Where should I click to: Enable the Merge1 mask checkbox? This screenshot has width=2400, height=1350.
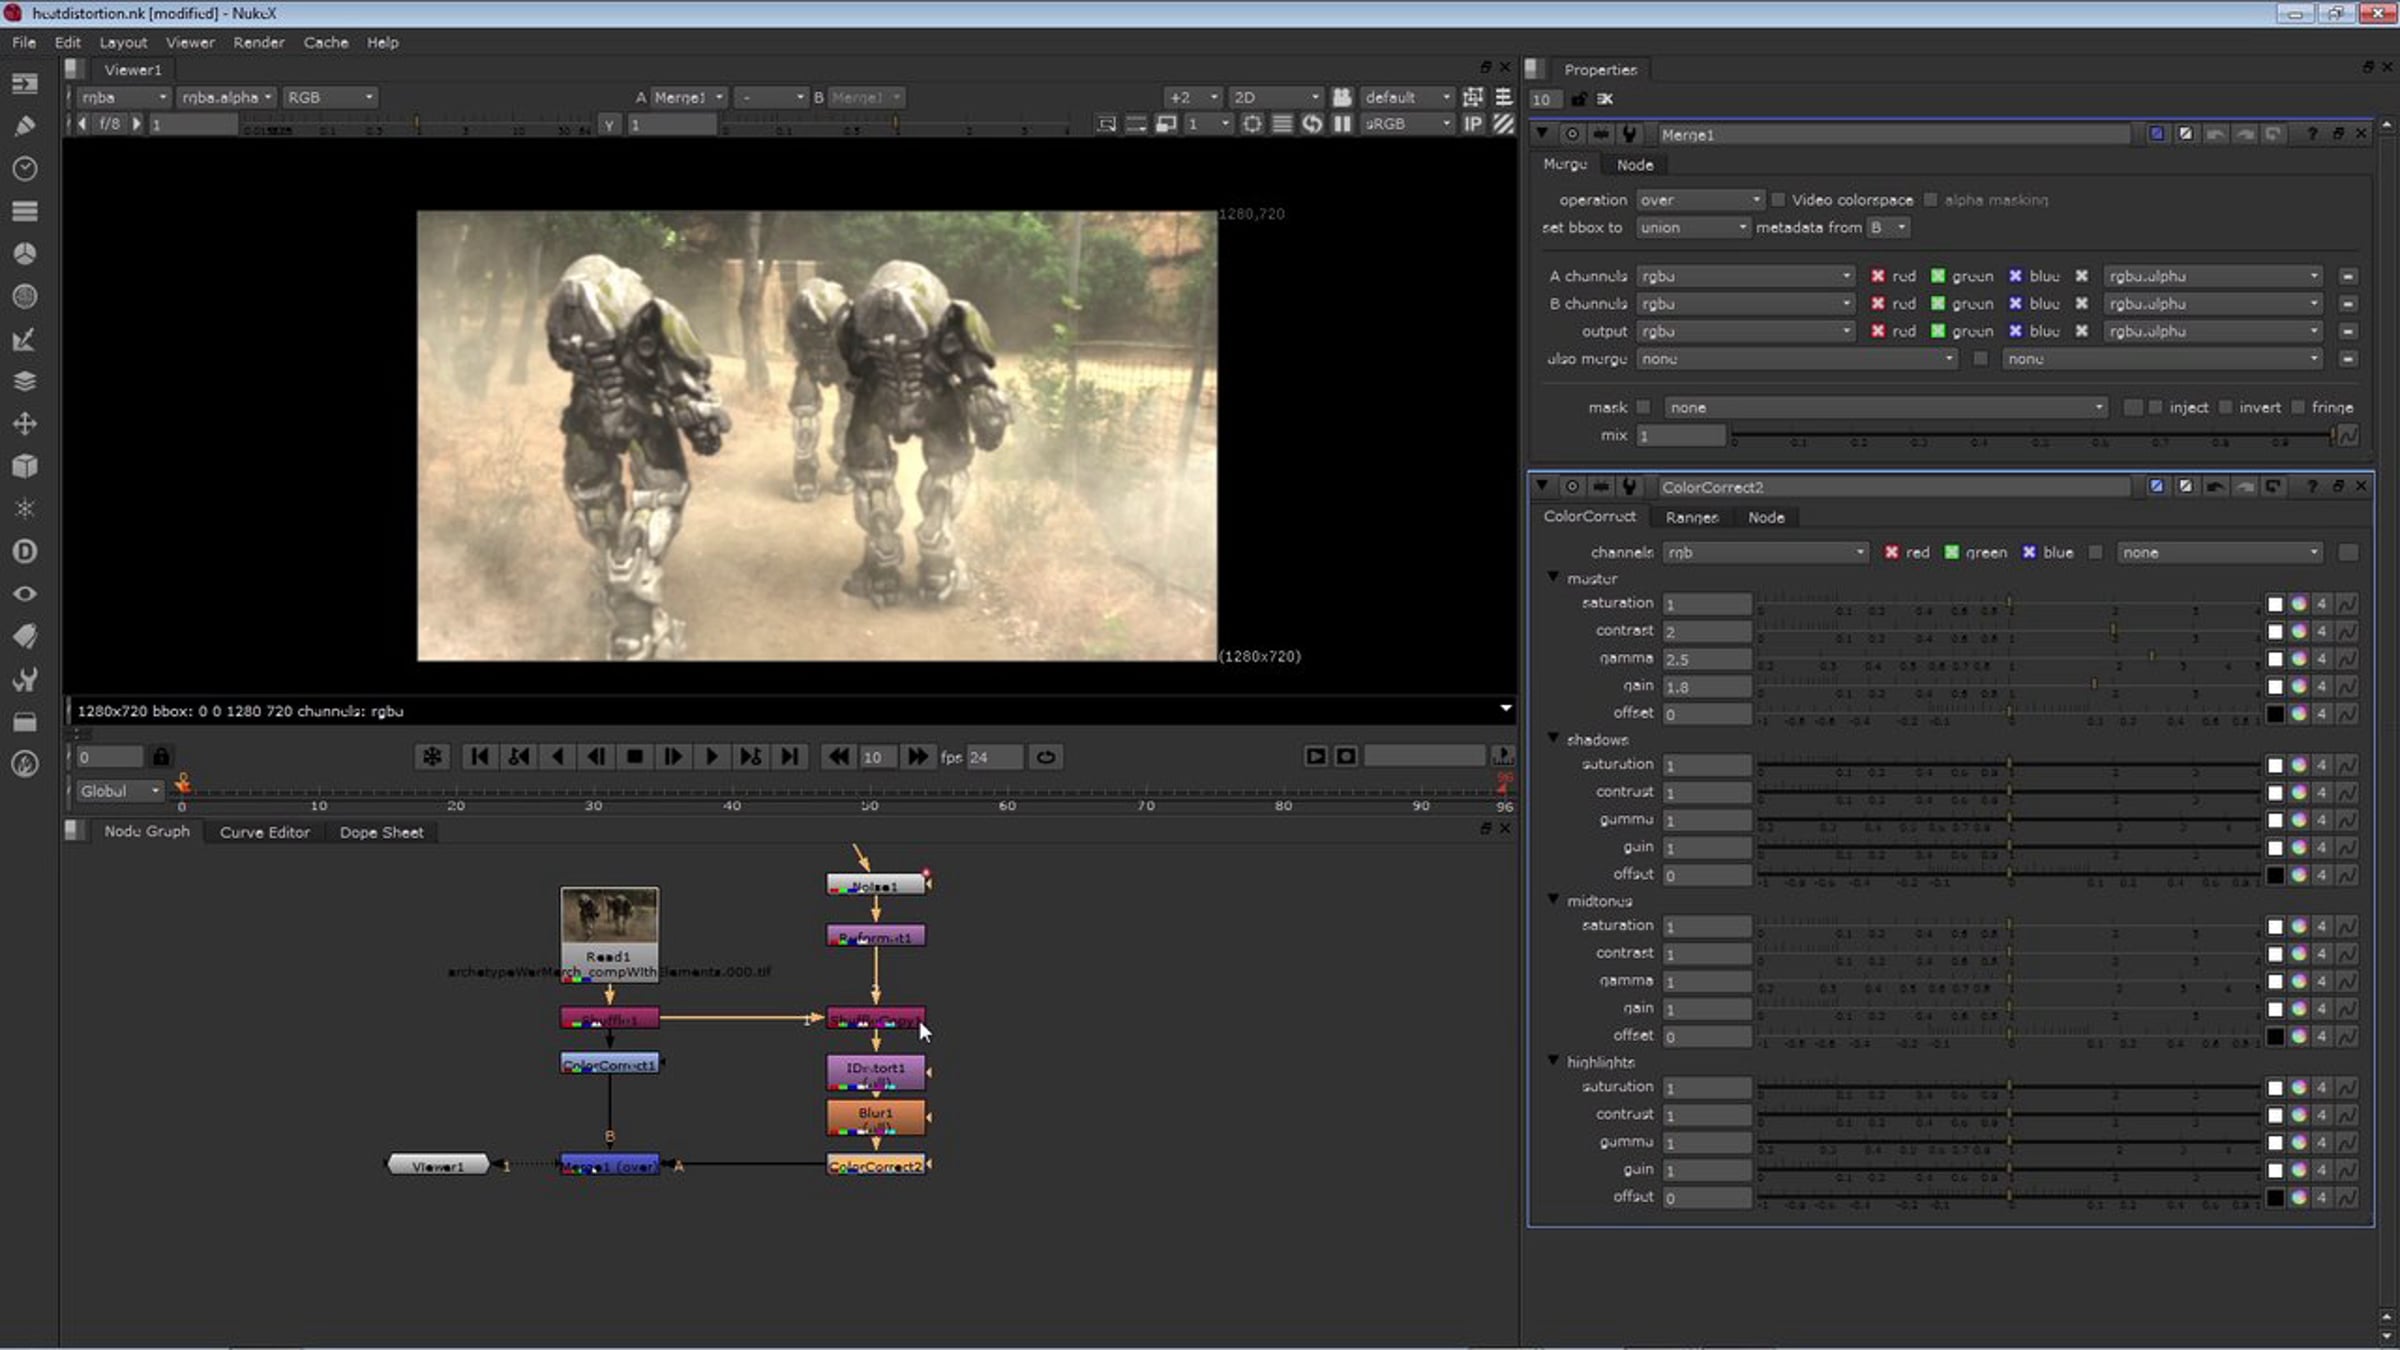1643,407
